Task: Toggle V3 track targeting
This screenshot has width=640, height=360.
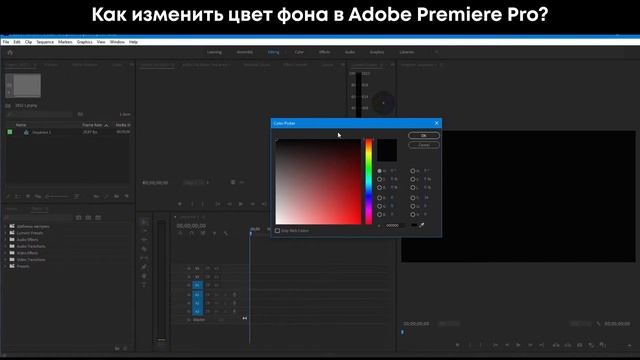Action: pyautogui.click(x=197, y=269)
